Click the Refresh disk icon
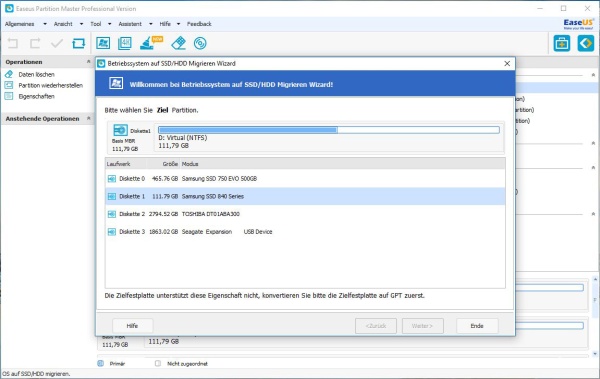The height and width of the screenshot is (379, 600). click(x=79, y=43)
